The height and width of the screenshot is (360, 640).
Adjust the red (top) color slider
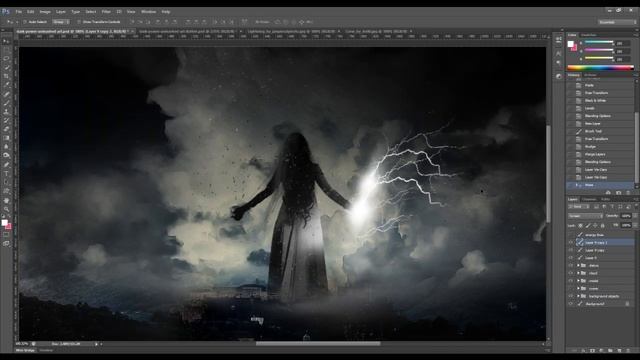599,42
